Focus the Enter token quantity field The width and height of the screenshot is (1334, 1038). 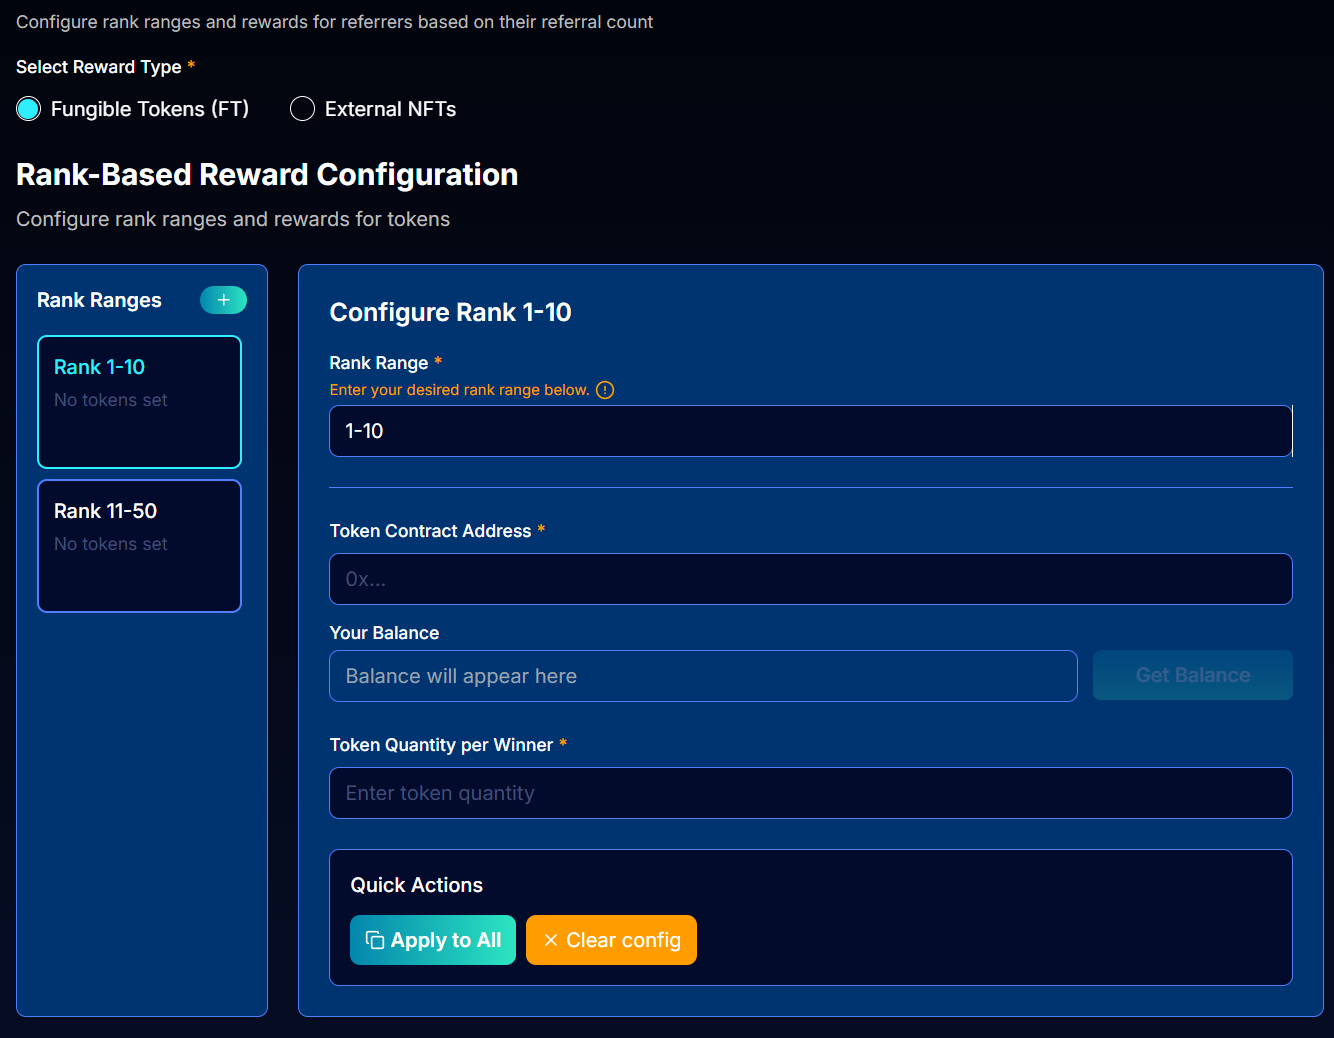[810, 793]
